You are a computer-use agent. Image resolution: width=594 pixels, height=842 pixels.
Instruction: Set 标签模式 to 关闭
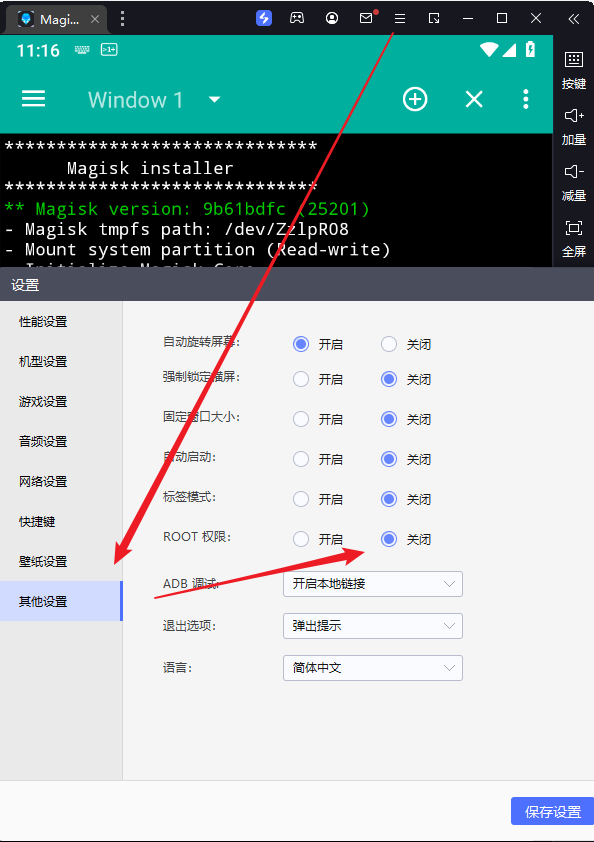click(x=389, y=499)
